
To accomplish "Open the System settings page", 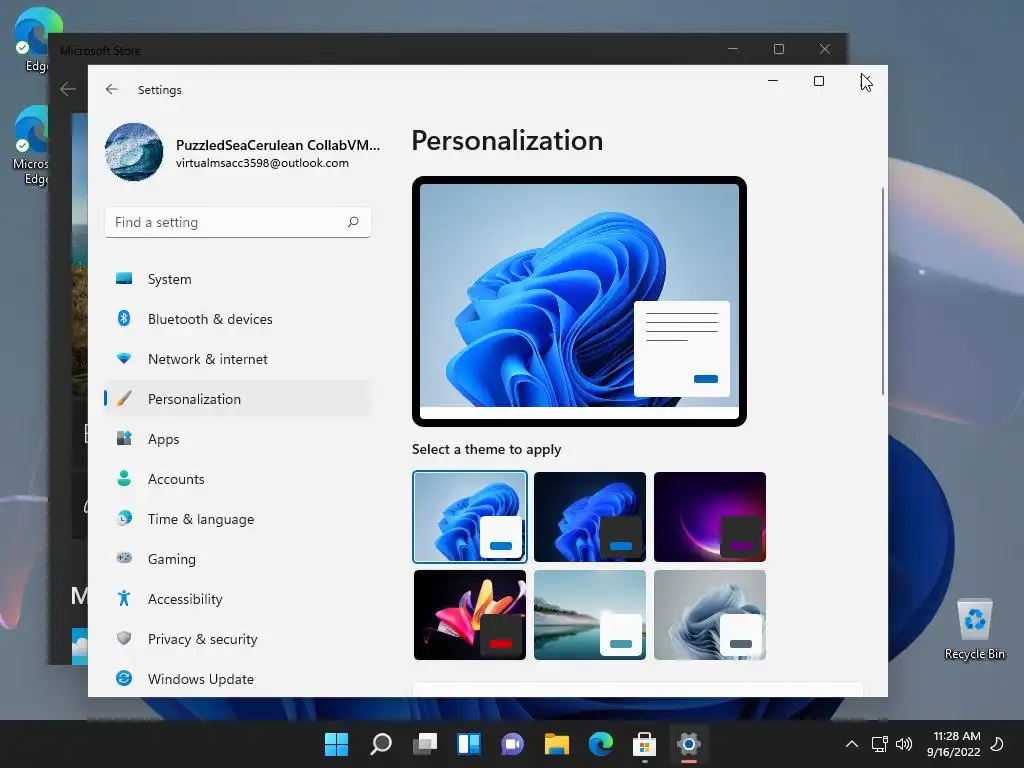I will (x=238, y=279).
